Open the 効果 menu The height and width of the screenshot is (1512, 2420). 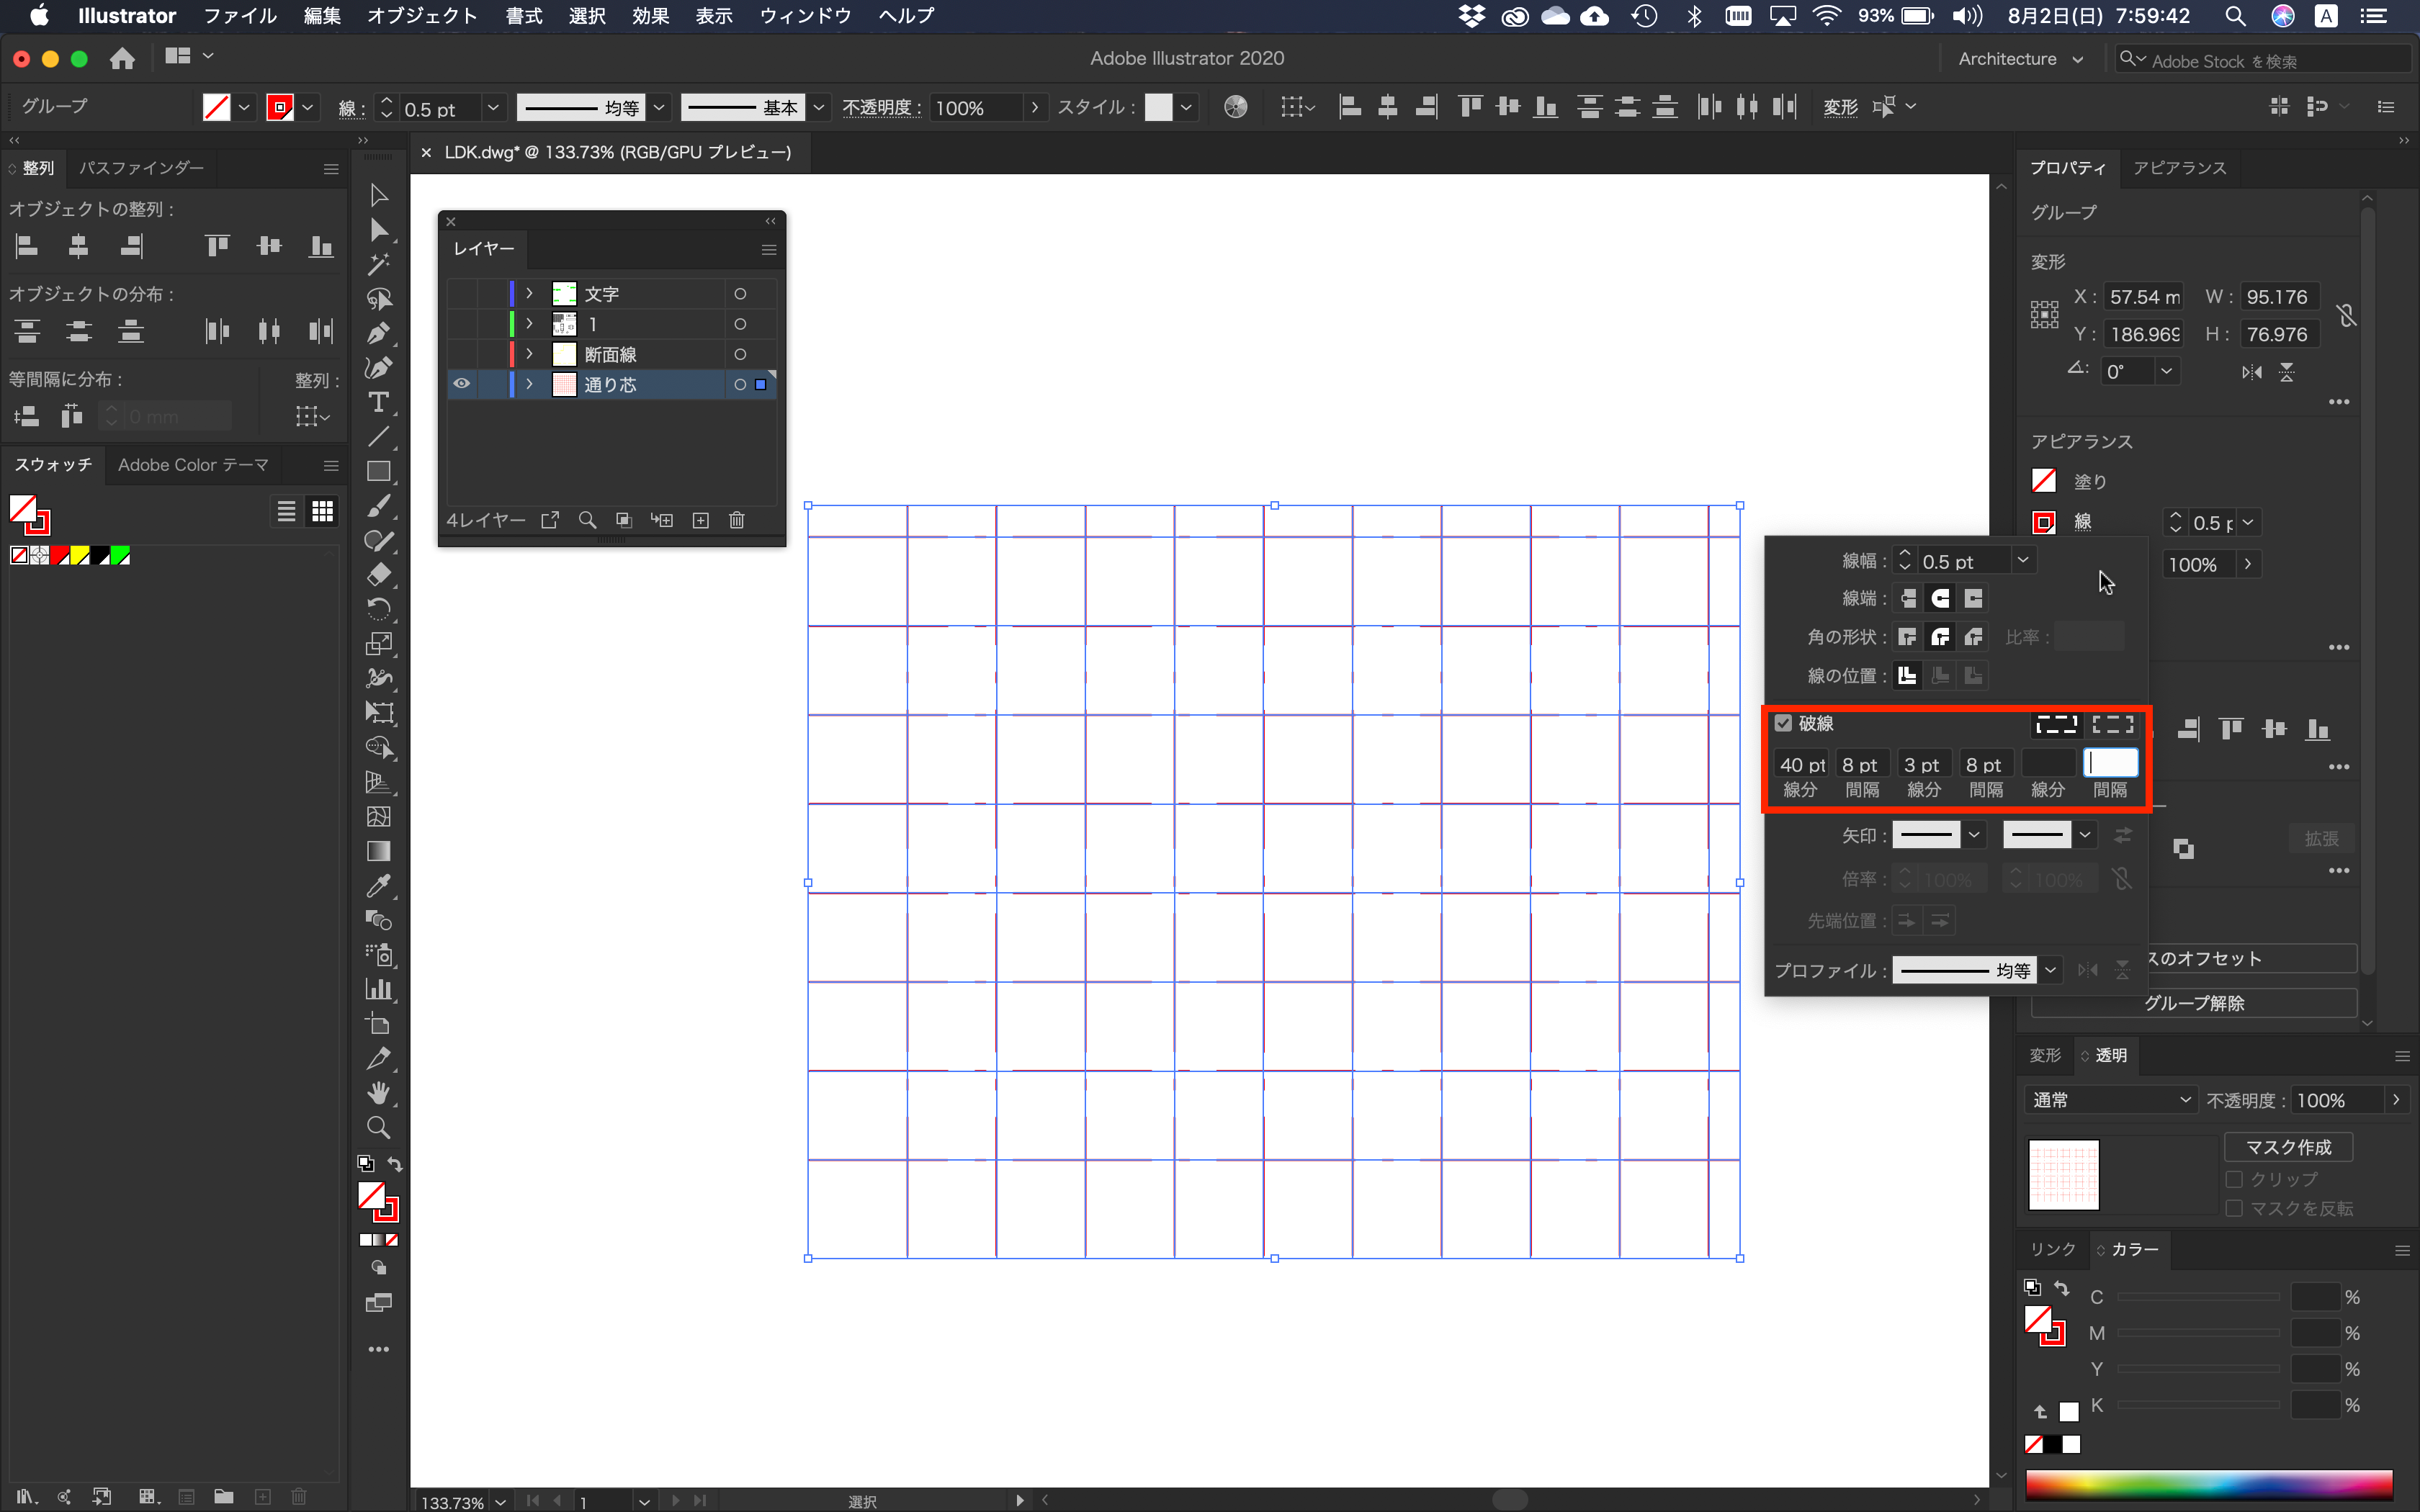point(650,15)
